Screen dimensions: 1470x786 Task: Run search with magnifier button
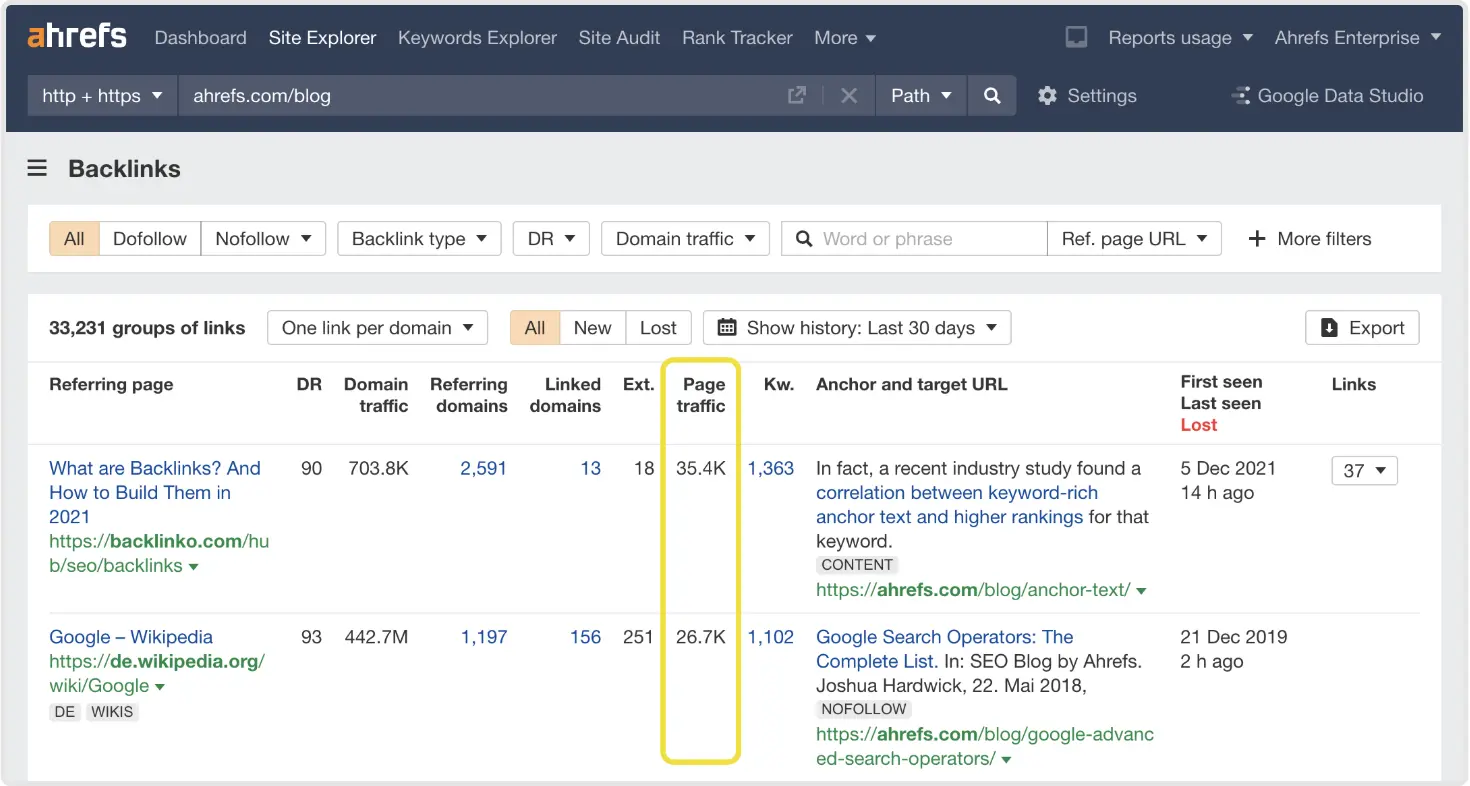(x=992, y=96)
